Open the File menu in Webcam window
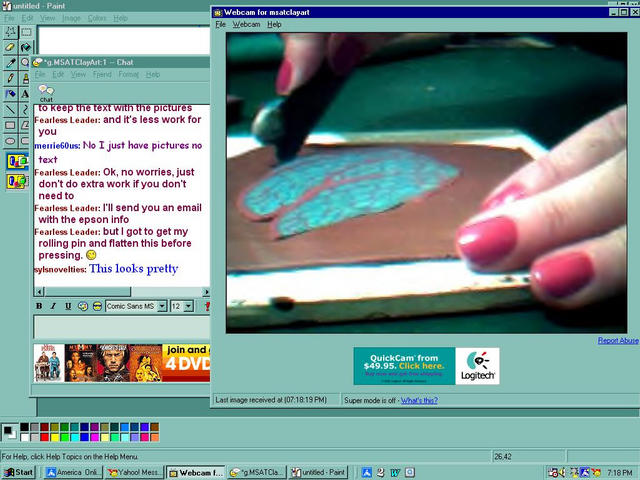Viewport: 640px width, 480px height. pyautogui.click(x=220, y=24)
